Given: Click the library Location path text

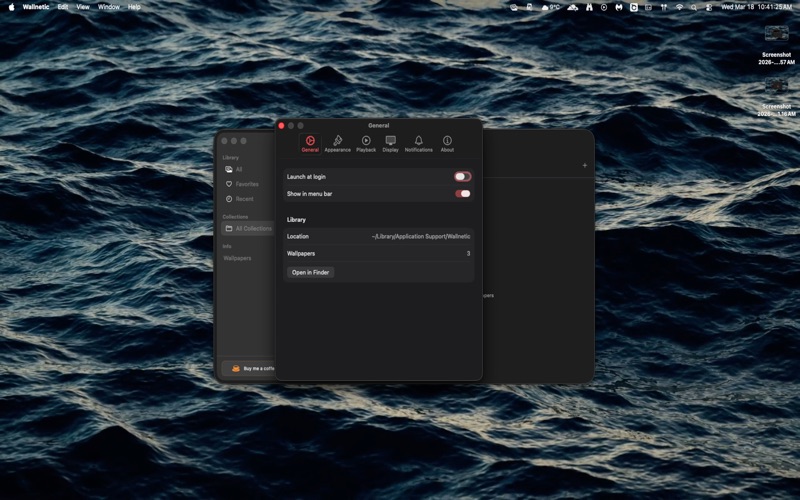Looking at the screenshot, I should 421,237.
